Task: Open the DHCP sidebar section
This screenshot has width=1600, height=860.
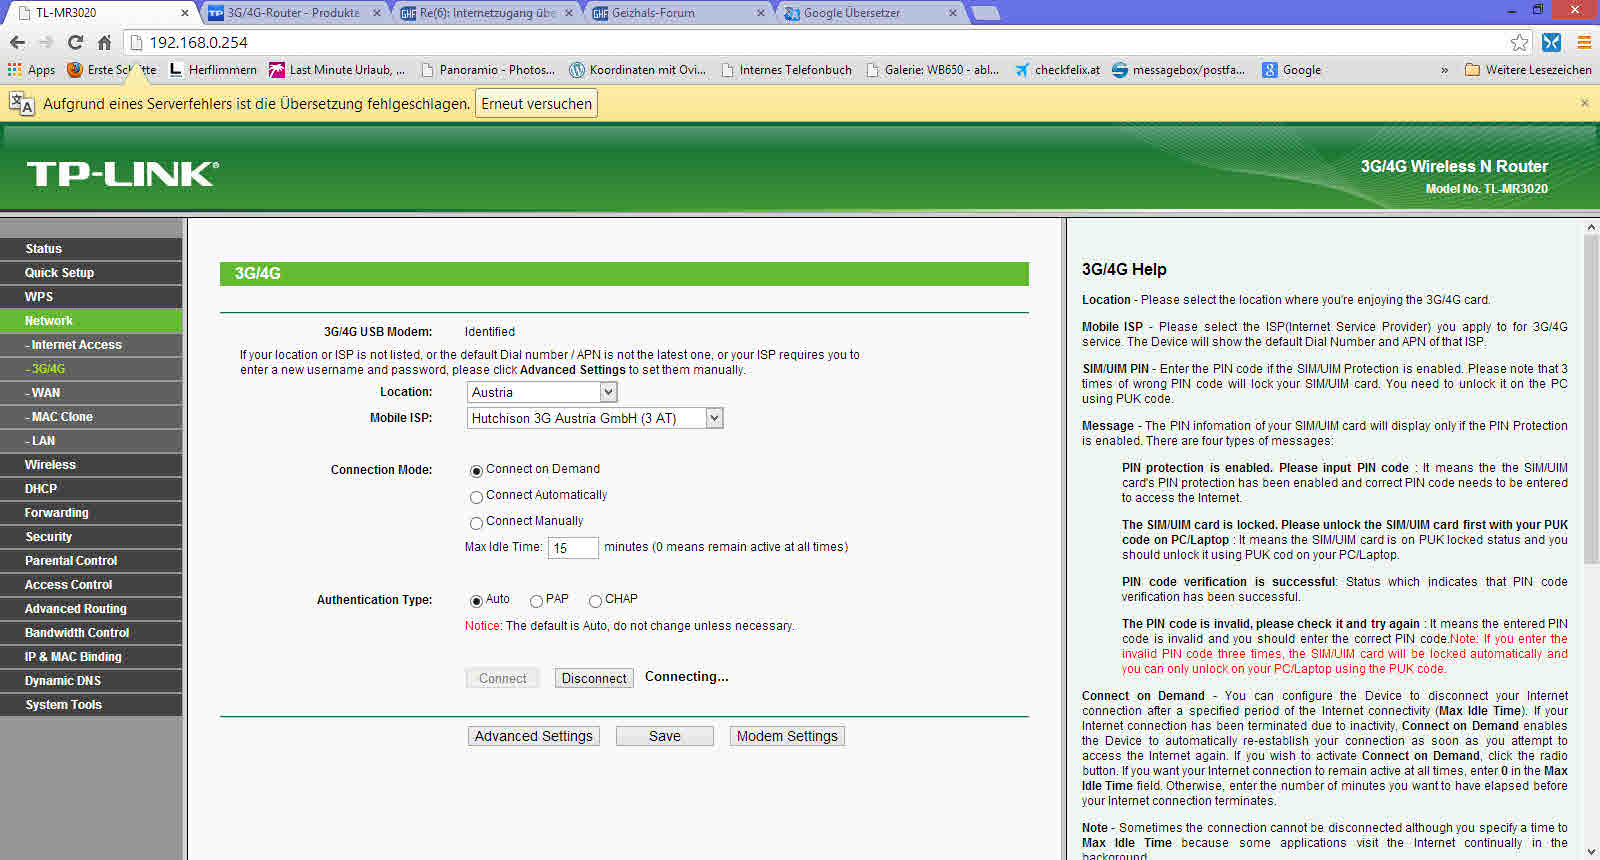Action: (91, 489)
